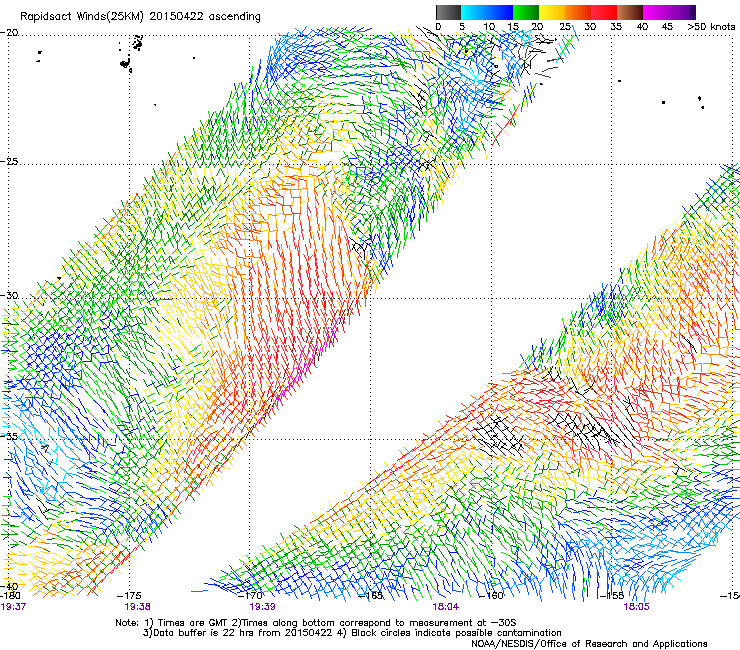Viewport: 740px width, 650px height.
Task: Click the '-155' longitude axis label
Action: coord(612,596)
